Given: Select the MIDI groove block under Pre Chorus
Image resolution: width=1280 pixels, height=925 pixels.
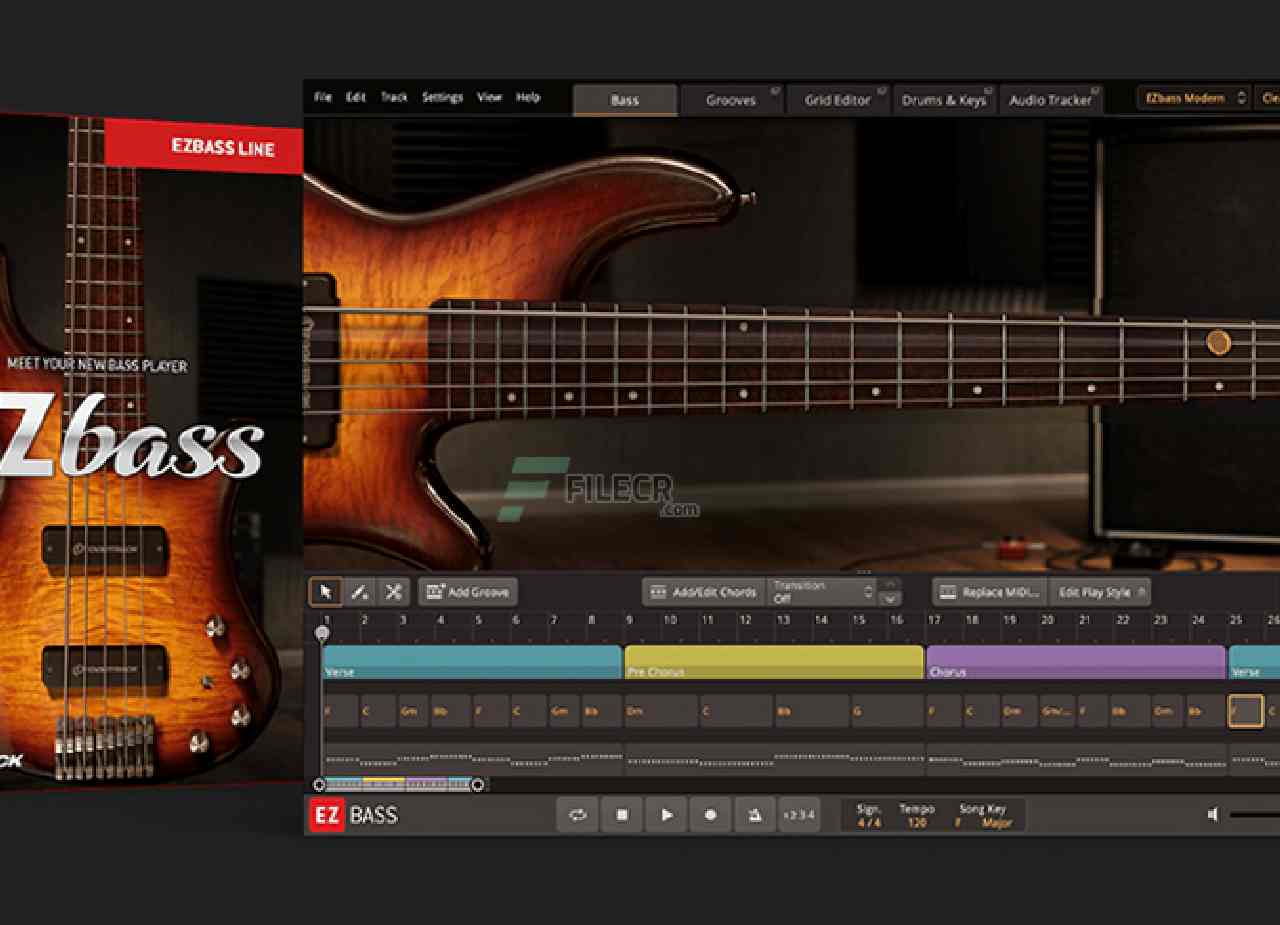Looking at the screenshot, I should (774, 759).
